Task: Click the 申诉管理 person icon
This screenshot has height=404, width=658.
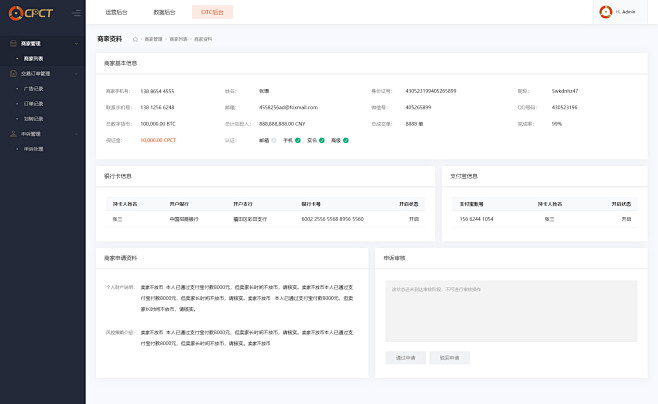Action: click(x=13, y=134)
